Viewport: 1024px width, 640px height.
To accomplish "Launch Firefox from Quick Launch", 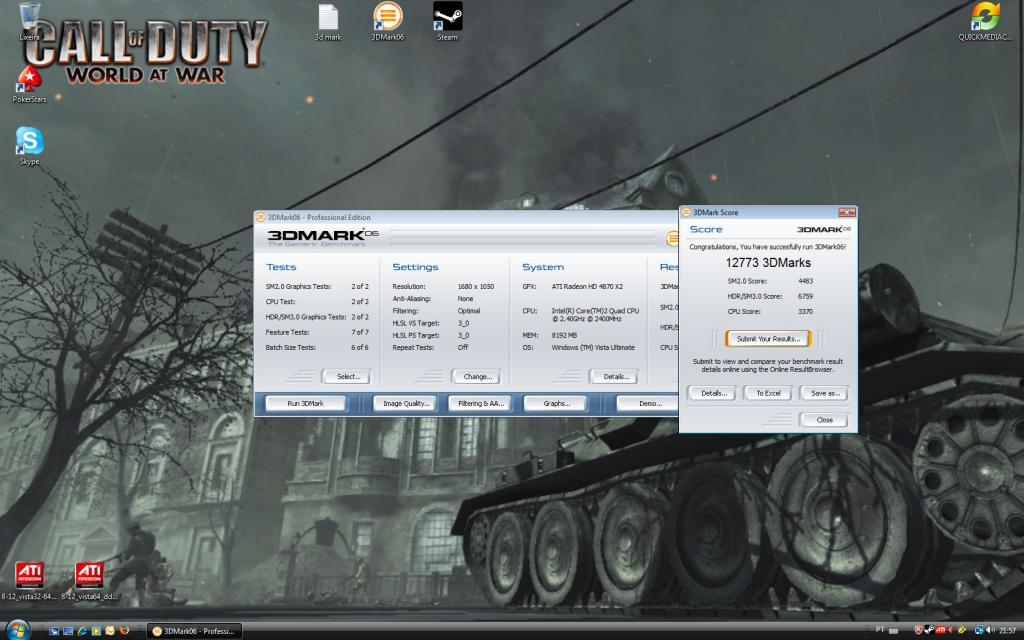I will [124, 631].
